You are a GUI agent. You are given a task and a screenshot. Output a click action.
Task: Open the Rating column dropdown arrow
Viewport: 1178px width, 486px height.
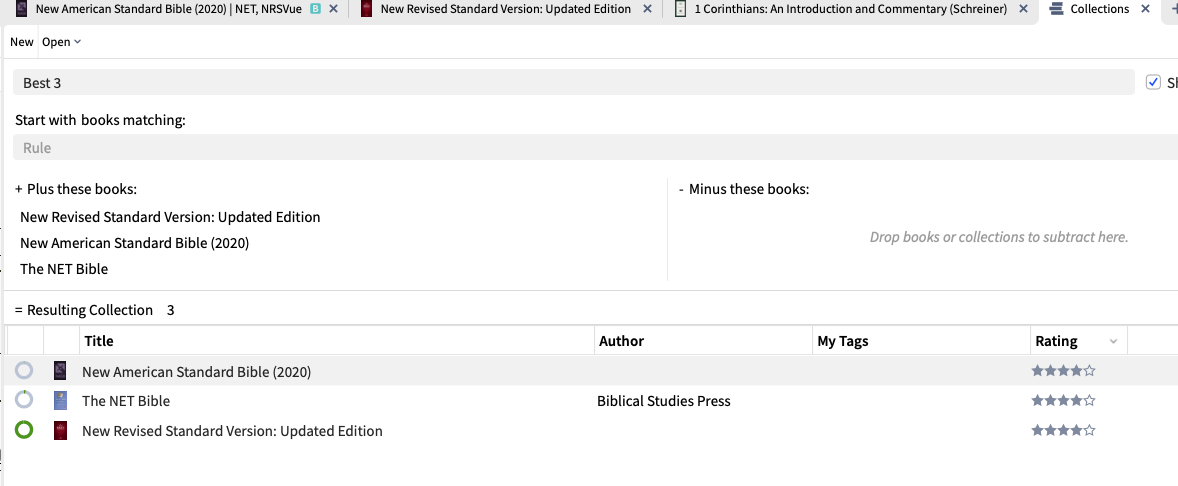1113,342
